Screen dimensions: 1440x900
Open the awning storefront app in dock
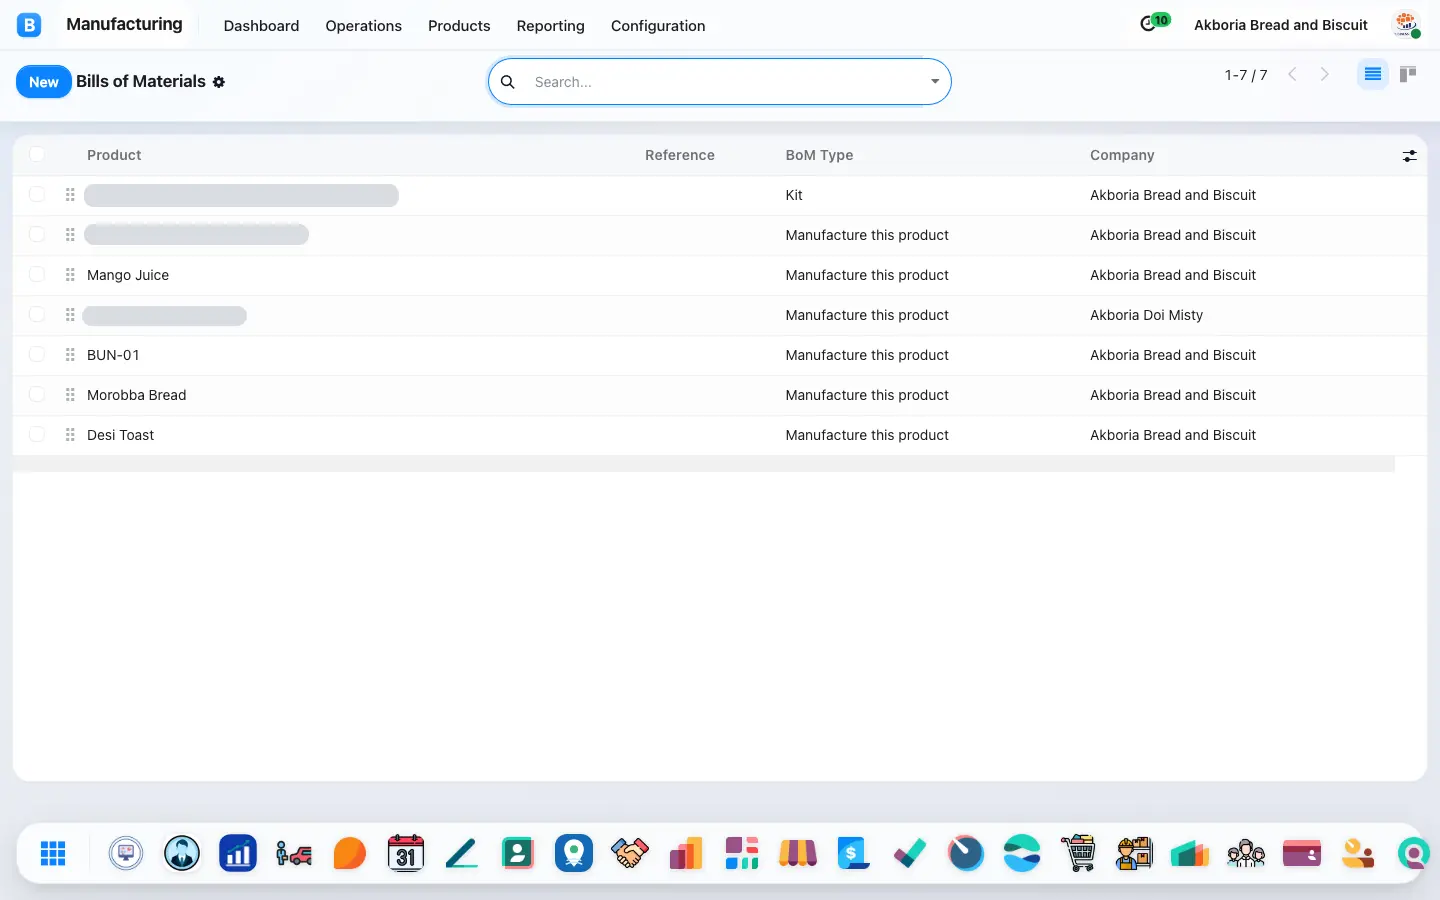click(798, 853)
